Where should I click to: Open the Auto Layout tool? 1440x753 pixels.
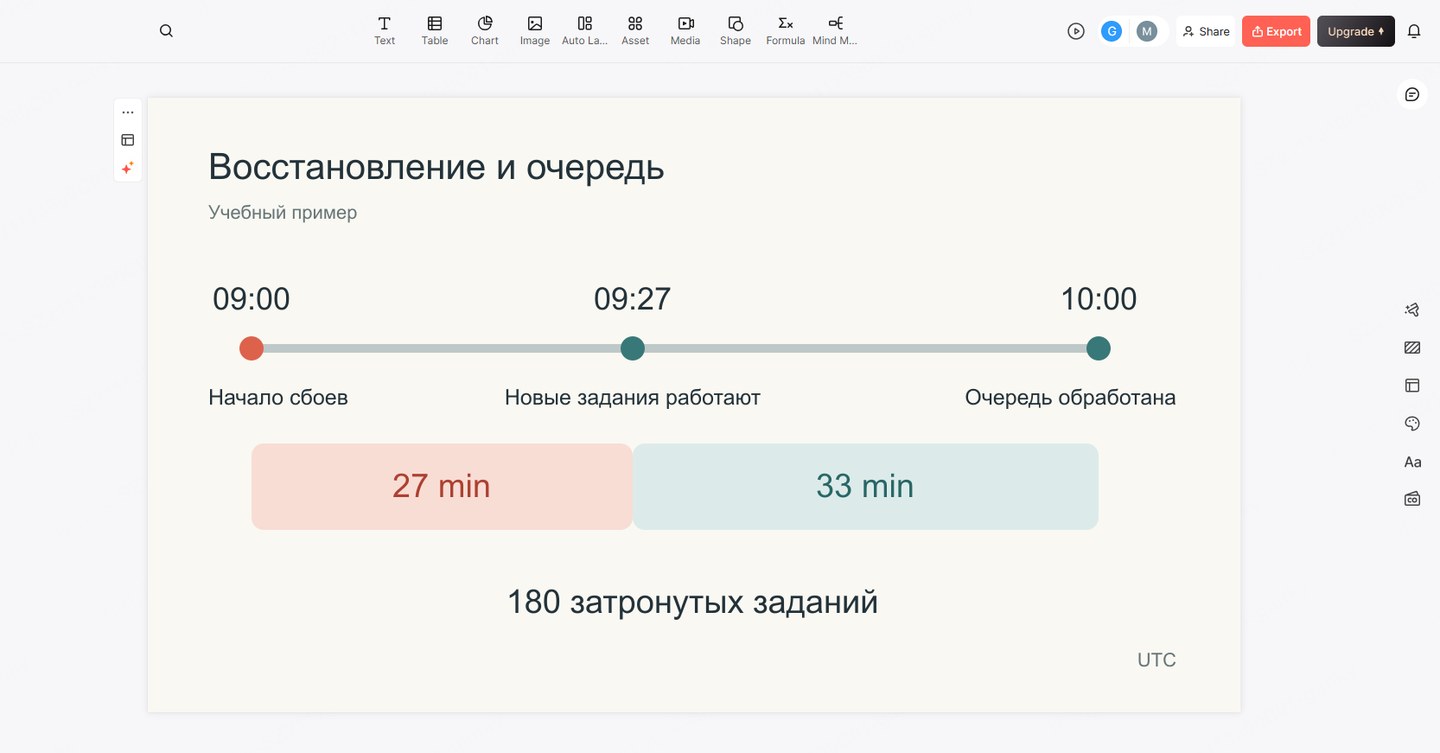coord(585,31)
